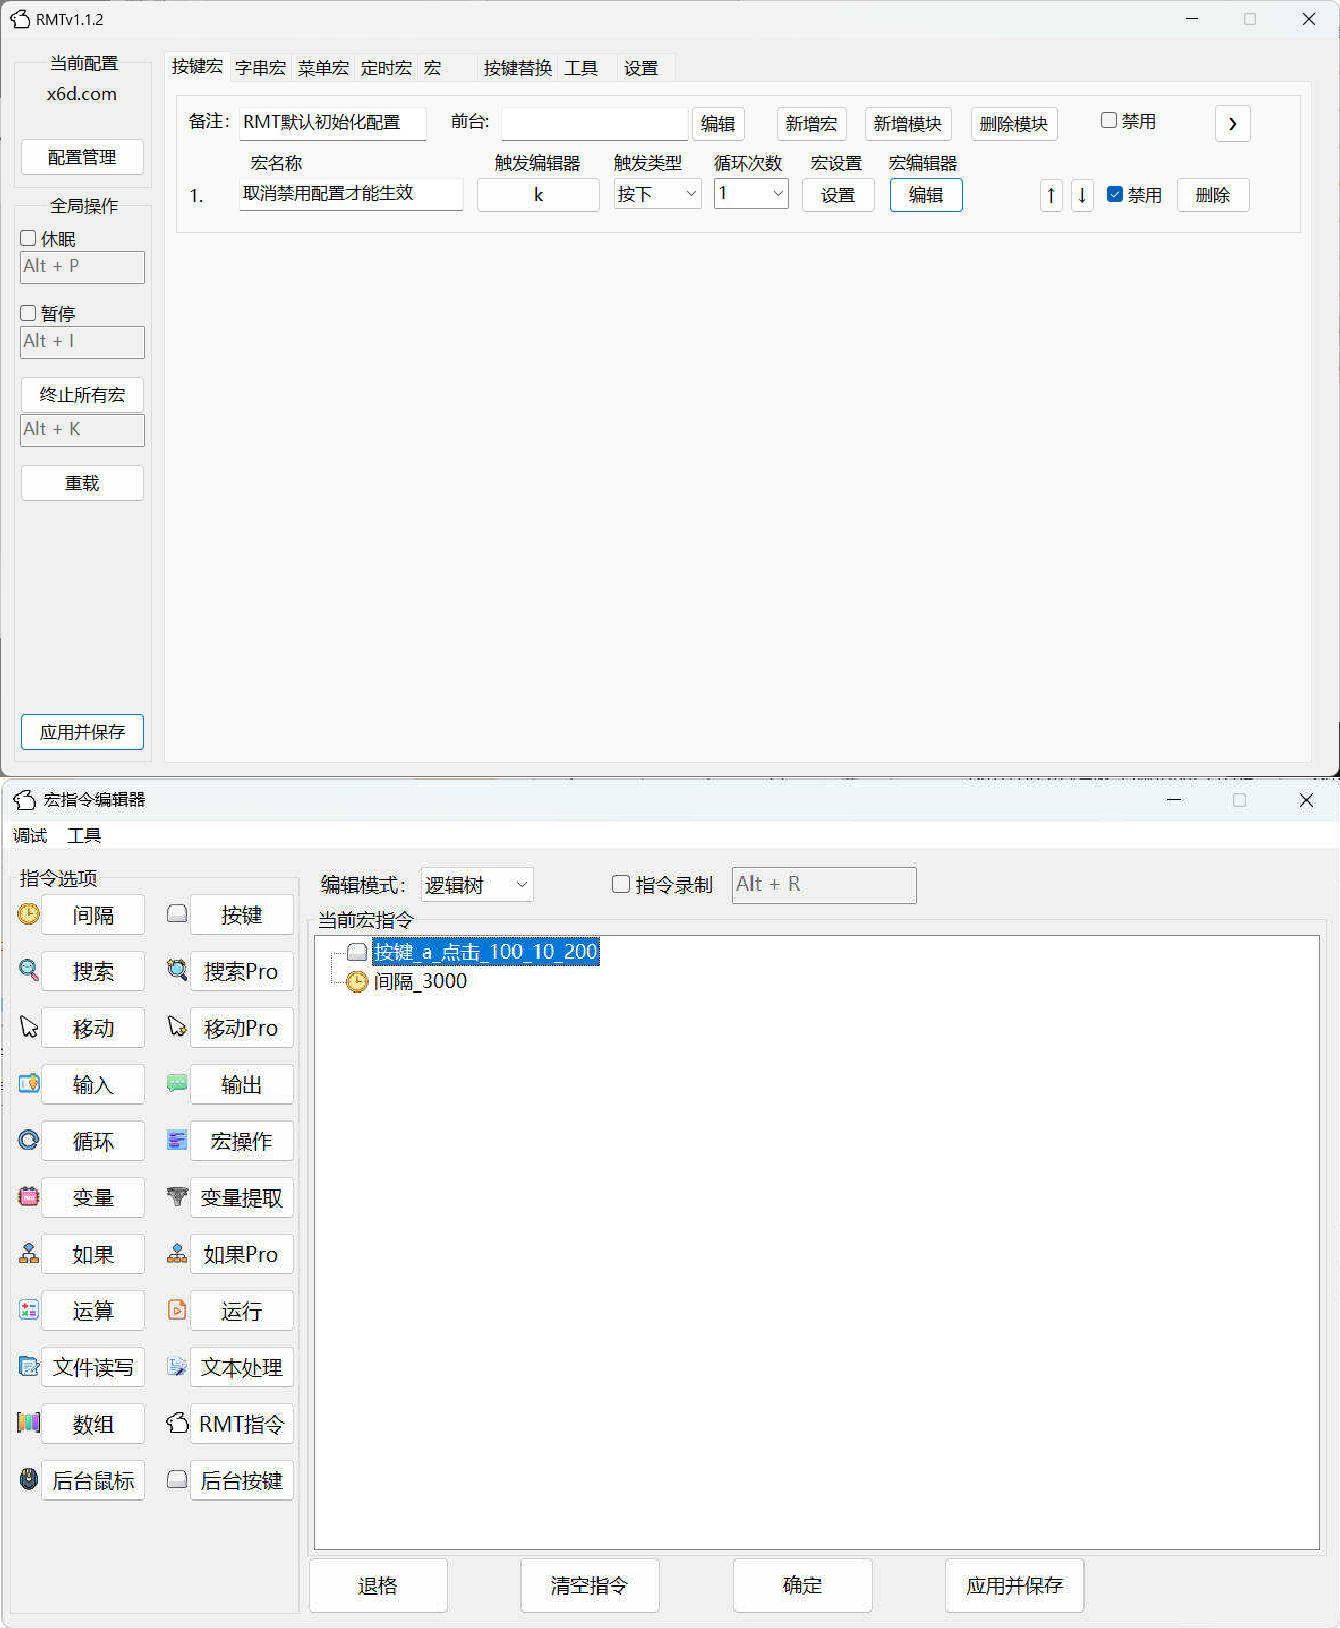Click the loop icon beside 循环

29,1140
